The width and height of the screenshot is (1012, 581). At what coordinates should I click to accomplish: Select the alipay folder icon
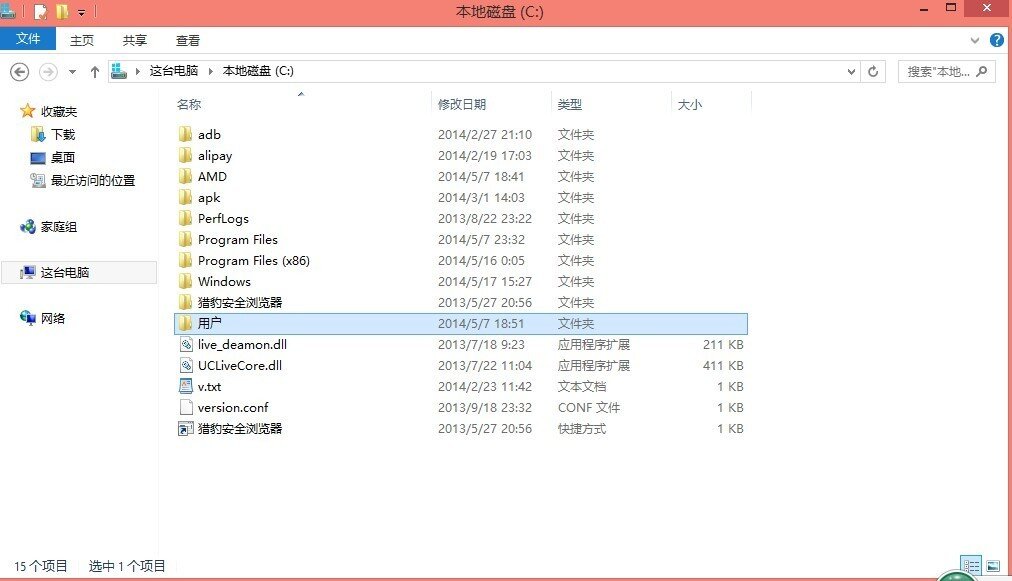185,156
